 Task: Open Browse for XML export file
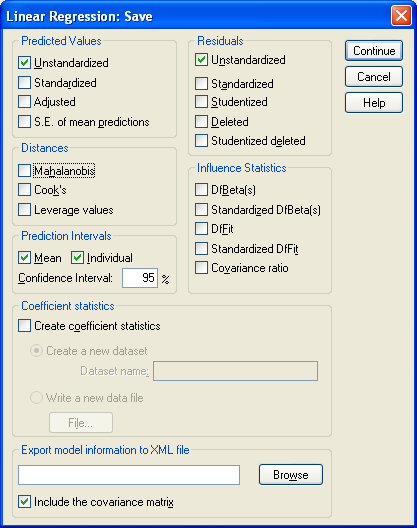point(291,475)
